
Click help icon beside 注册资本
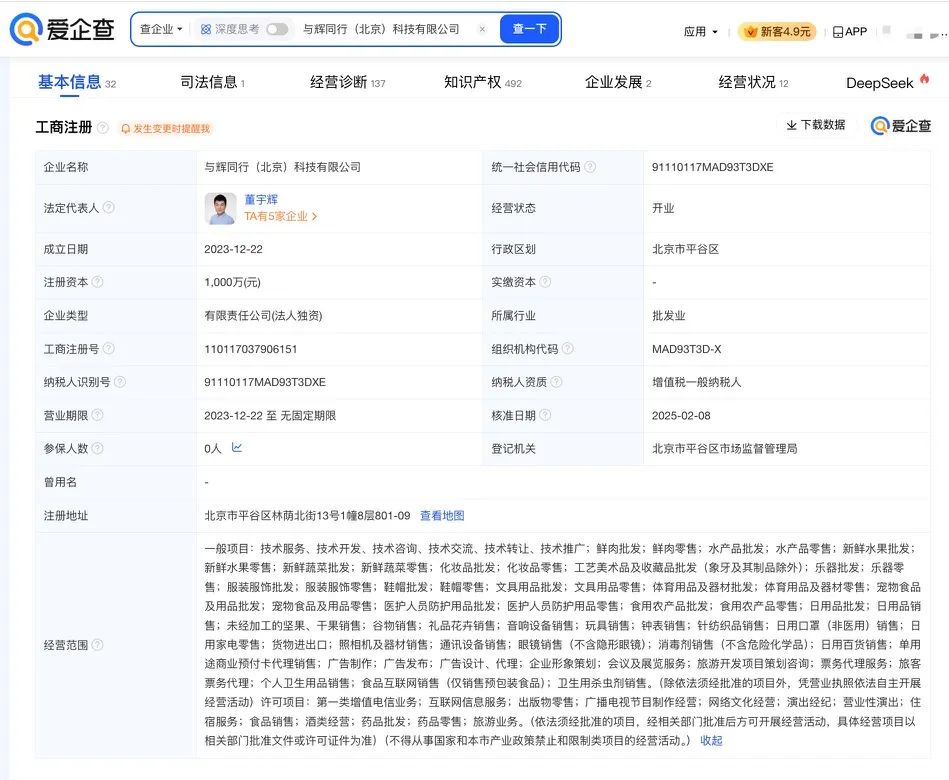97,281
